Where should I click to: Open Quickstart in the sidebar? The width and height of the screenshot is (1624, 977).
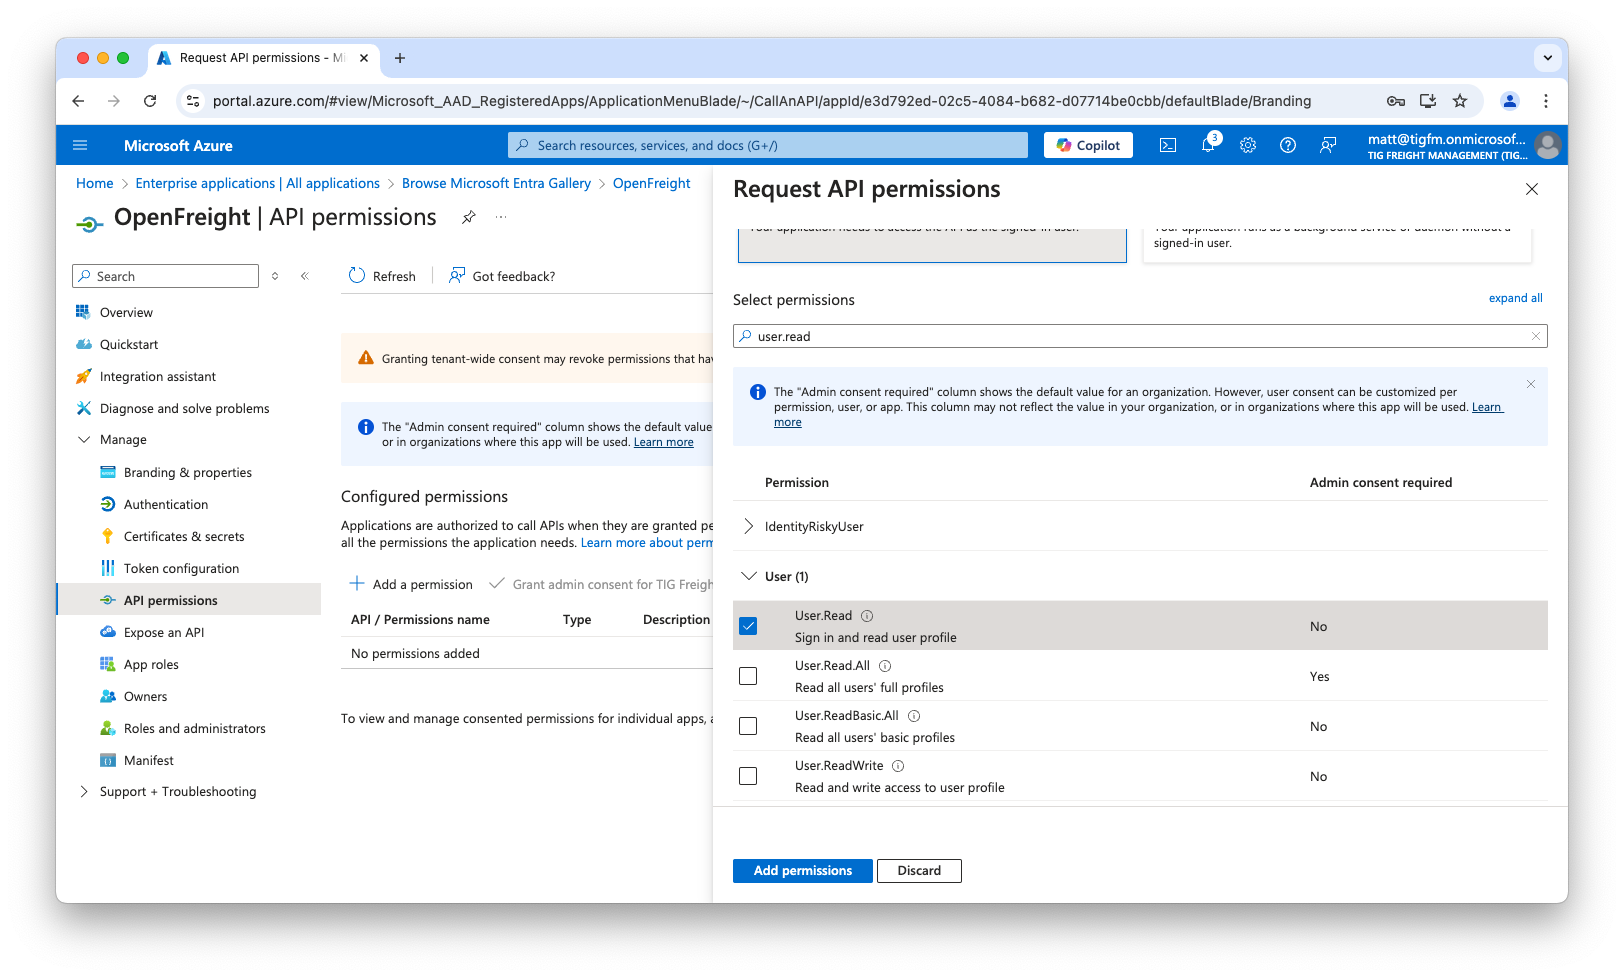click(129, 345)
